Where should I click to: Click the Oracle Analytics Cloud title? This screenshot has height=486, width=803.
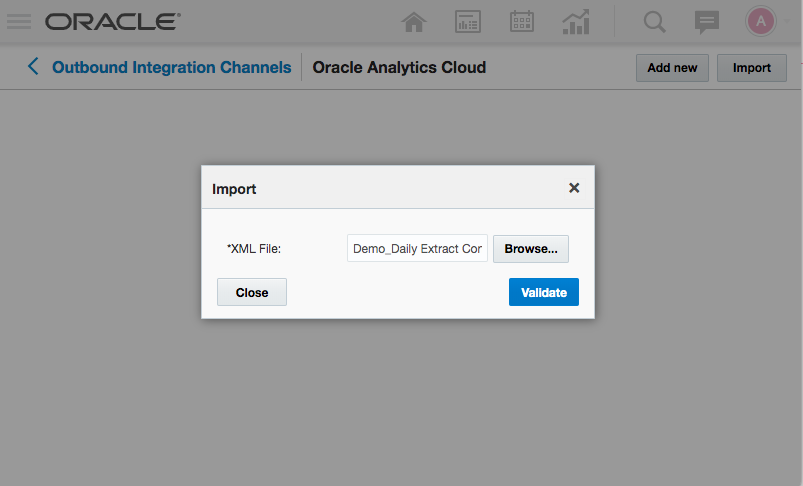[399, 67]
